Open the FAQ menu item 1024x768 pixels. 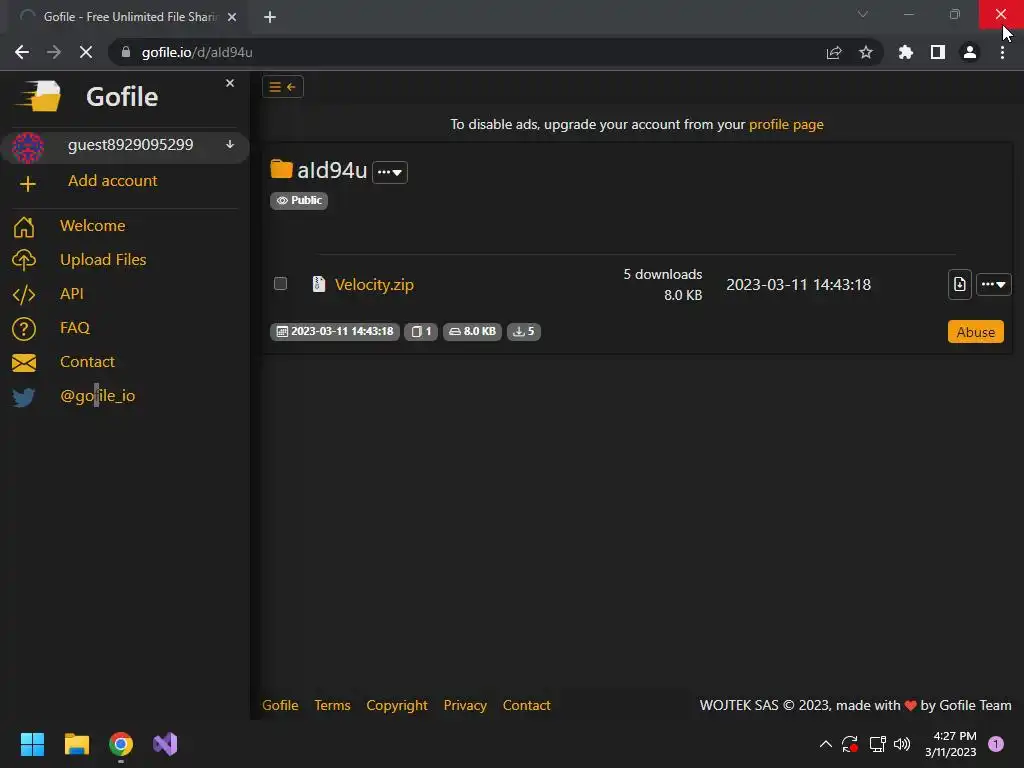[x=74, y=328]
